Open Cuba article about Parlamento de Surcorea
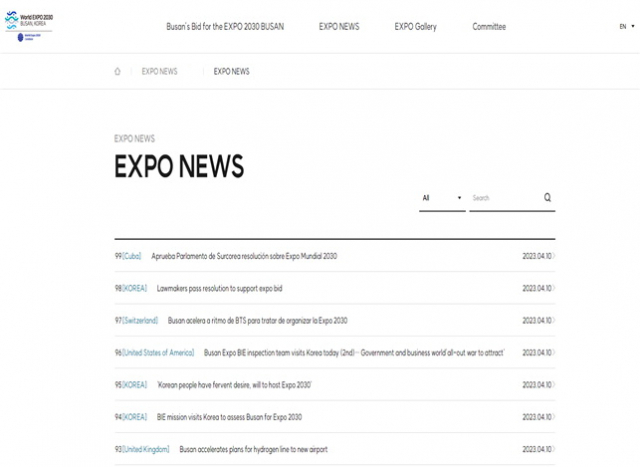The image size is (640, 467). (x=244, y=256)
